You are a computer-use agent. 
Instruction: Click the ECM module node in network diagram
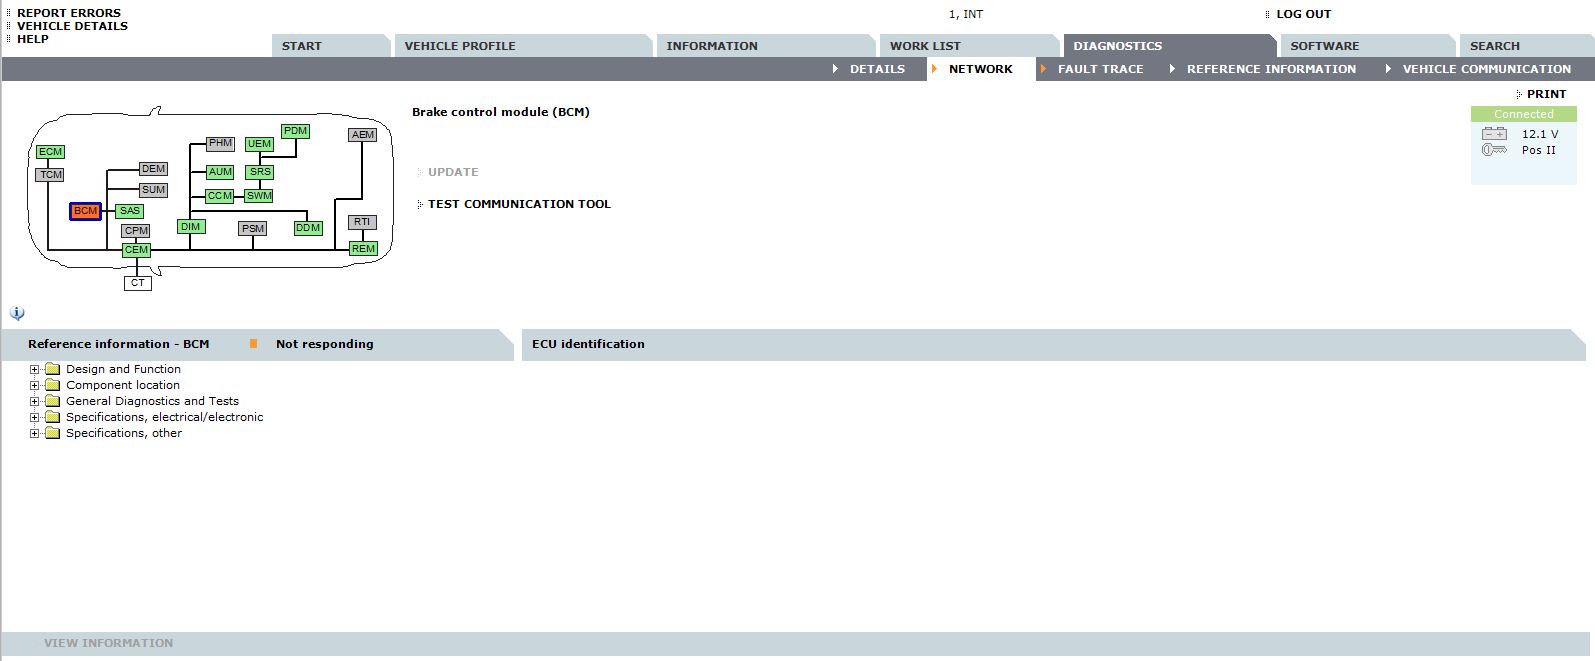[x=50, y=152]
